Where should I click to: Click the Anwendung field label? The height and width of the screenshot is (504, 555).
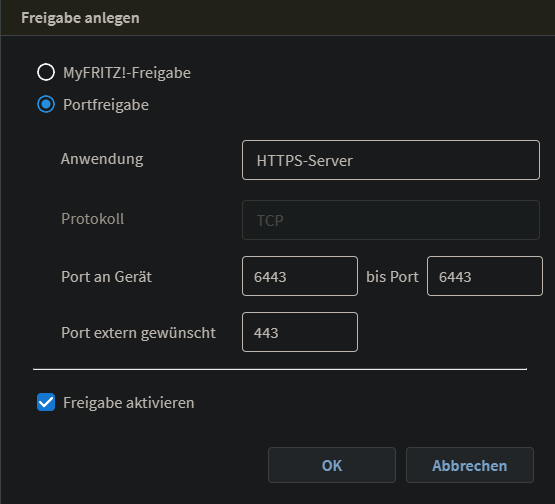point(102,159)
